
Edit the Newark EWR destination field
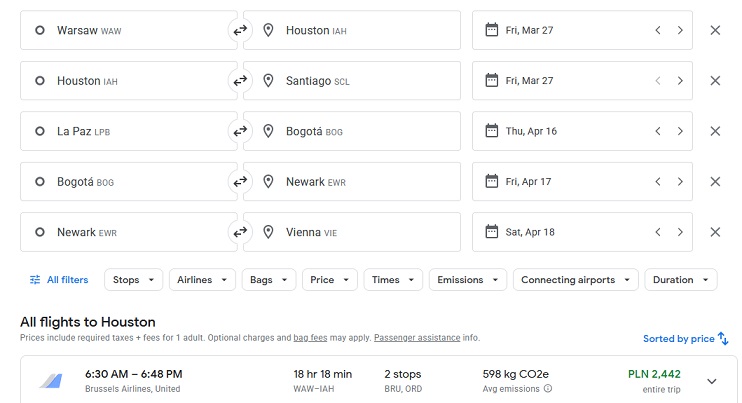[x=352, y=182]
